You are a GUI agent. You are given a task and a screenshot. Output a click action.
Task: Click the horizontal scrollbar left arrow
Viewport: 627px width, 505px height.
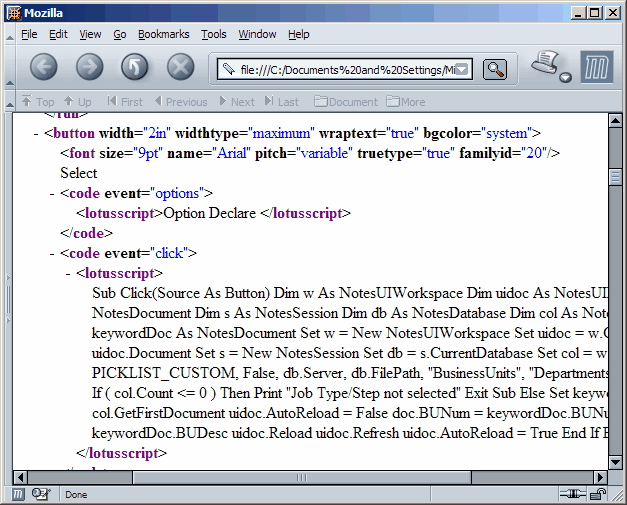pyautogui.click(x=20, y=477)
